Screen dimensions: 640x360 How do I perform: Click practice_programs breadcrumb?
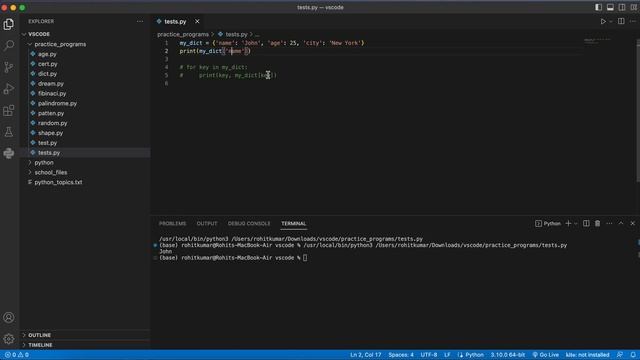click(x=183, y=34)
